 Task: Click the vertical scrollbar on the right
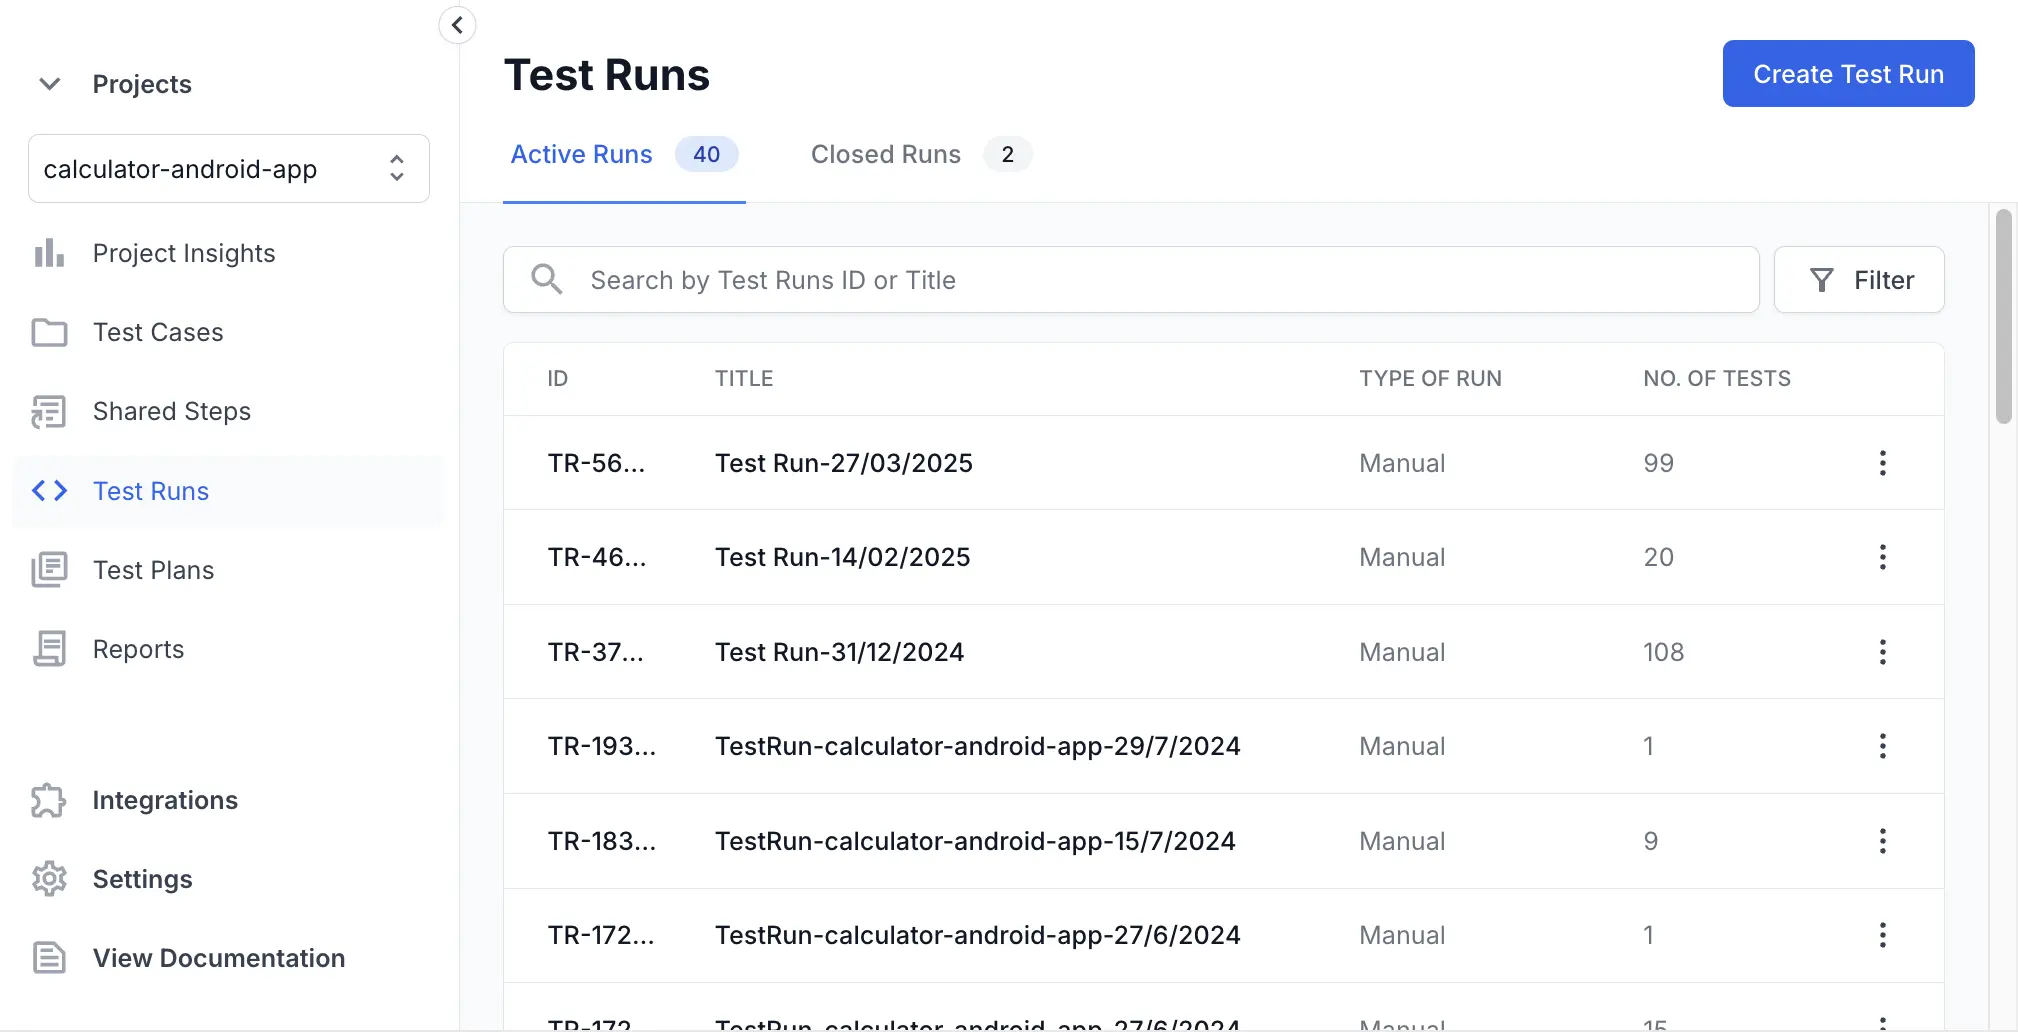tap(2003, 317)
